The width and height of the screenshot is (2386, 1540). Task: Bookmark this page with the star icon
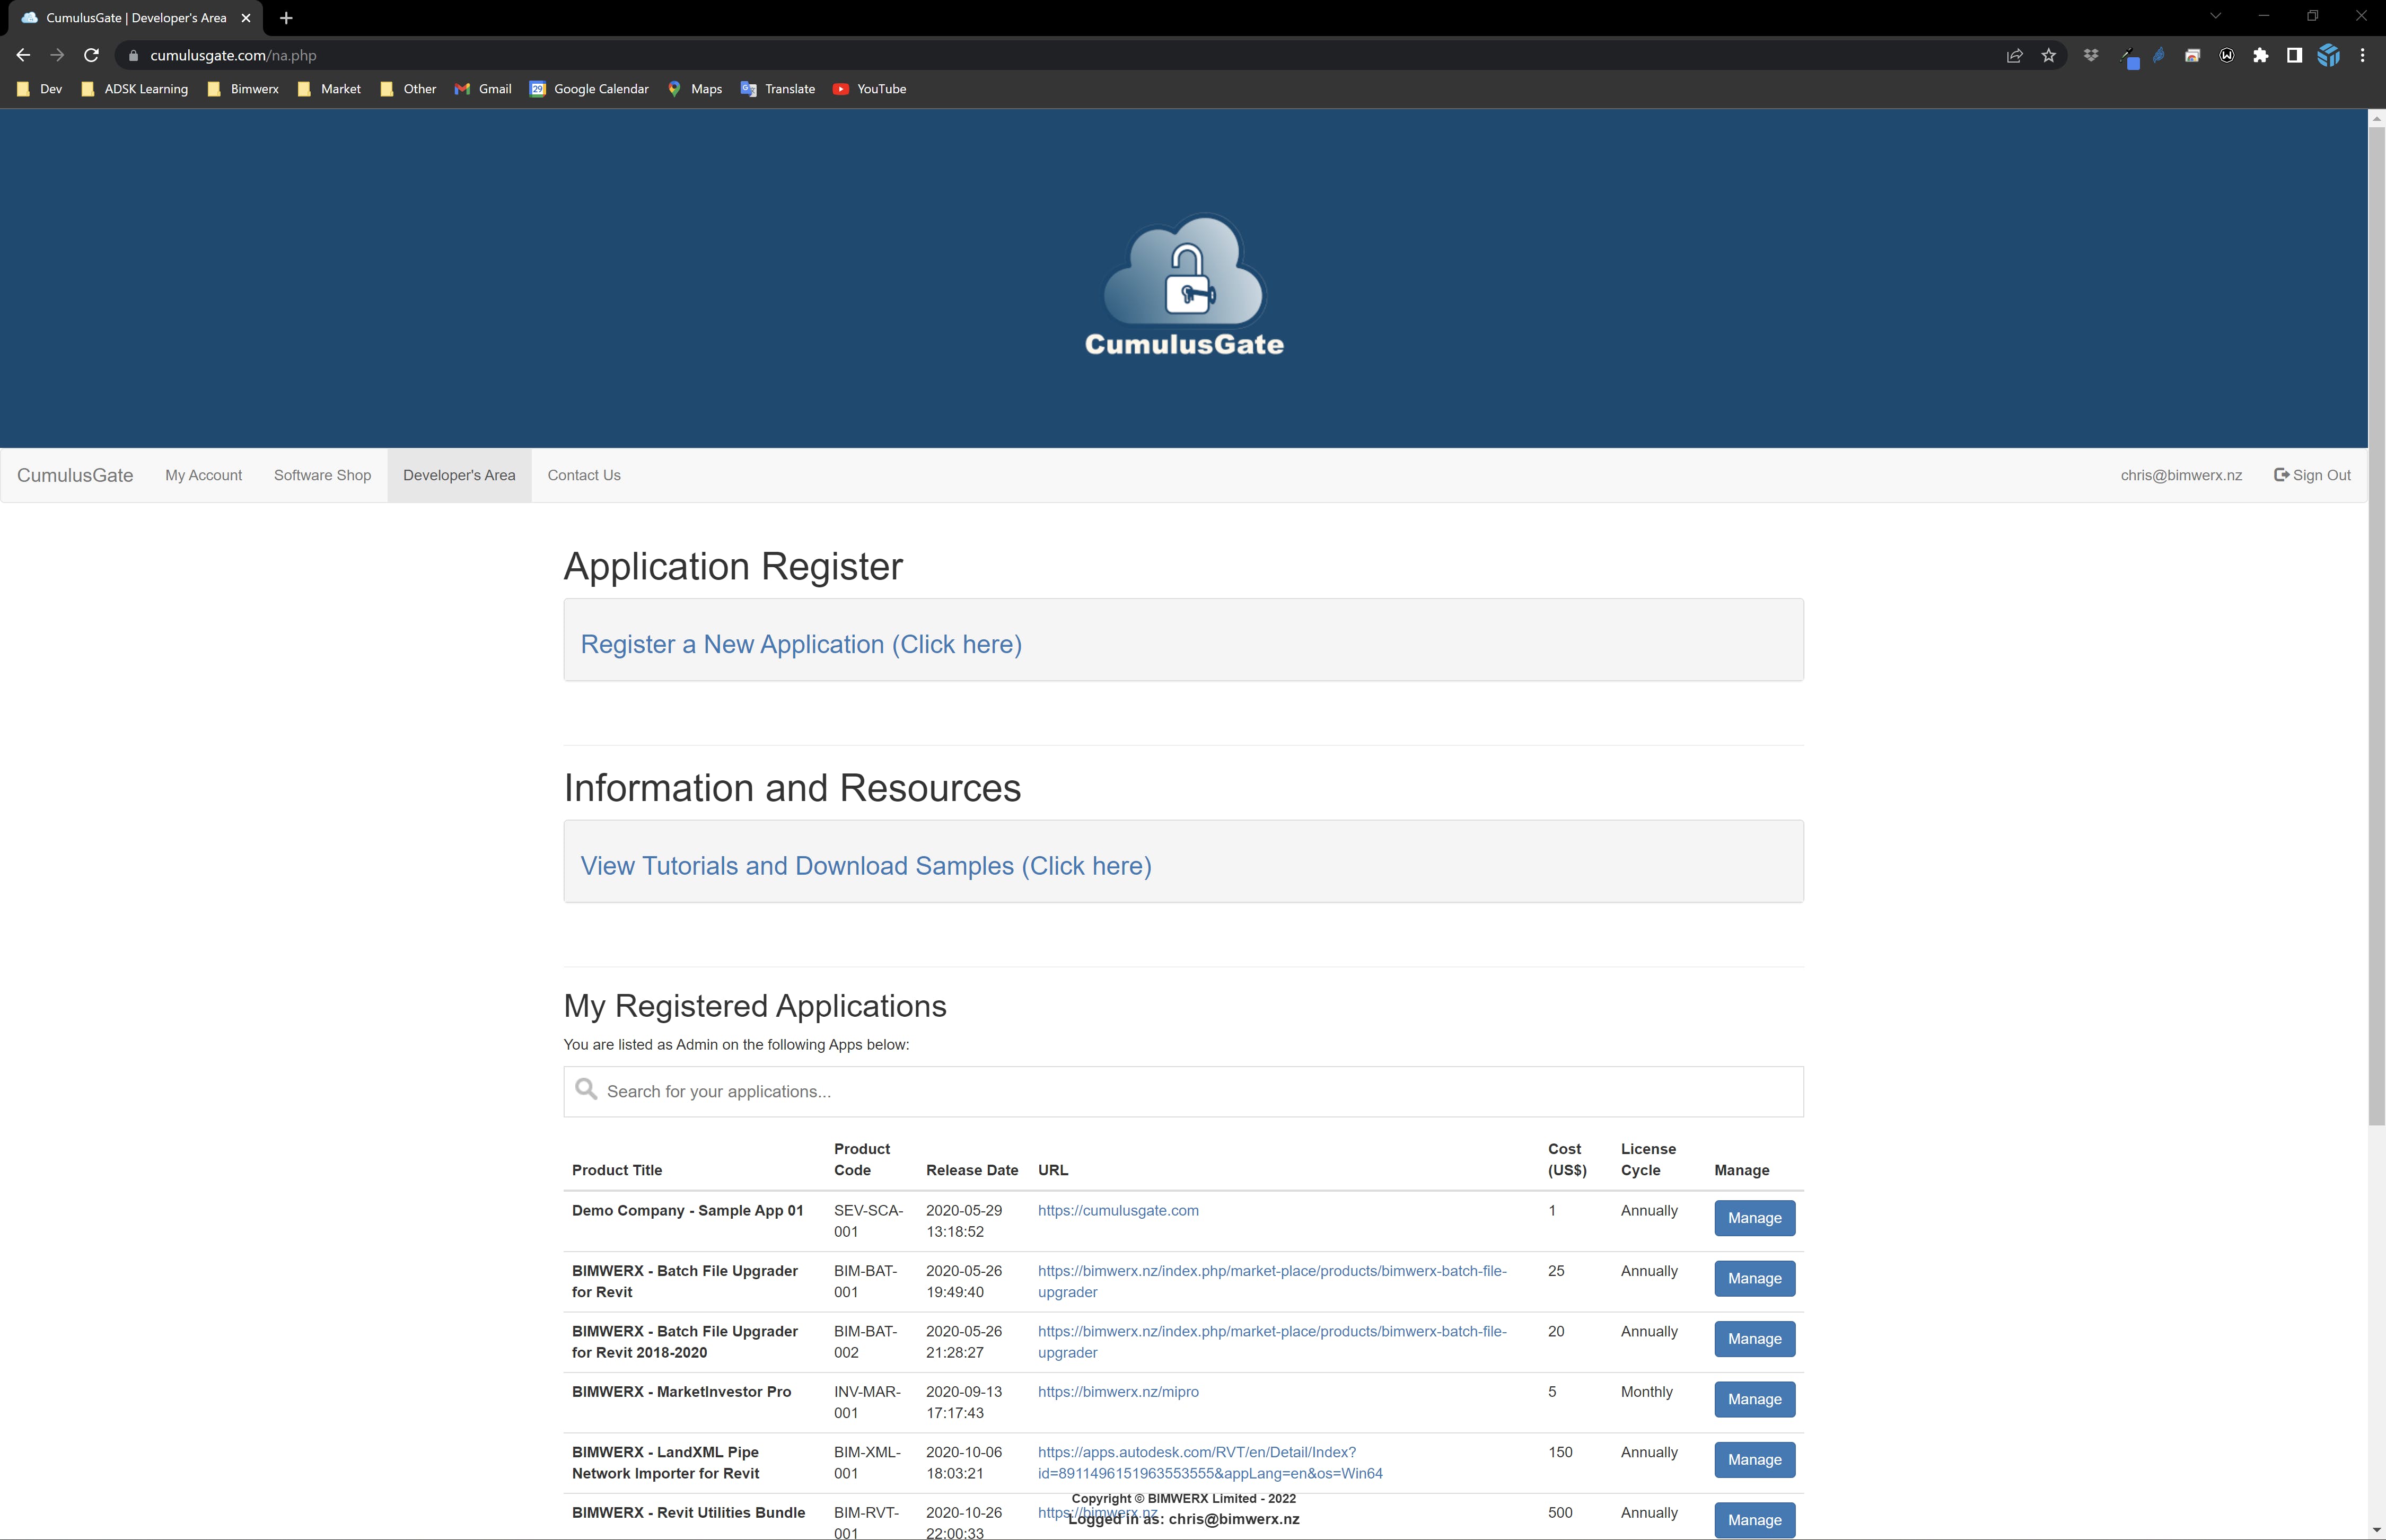[2049, 56]
